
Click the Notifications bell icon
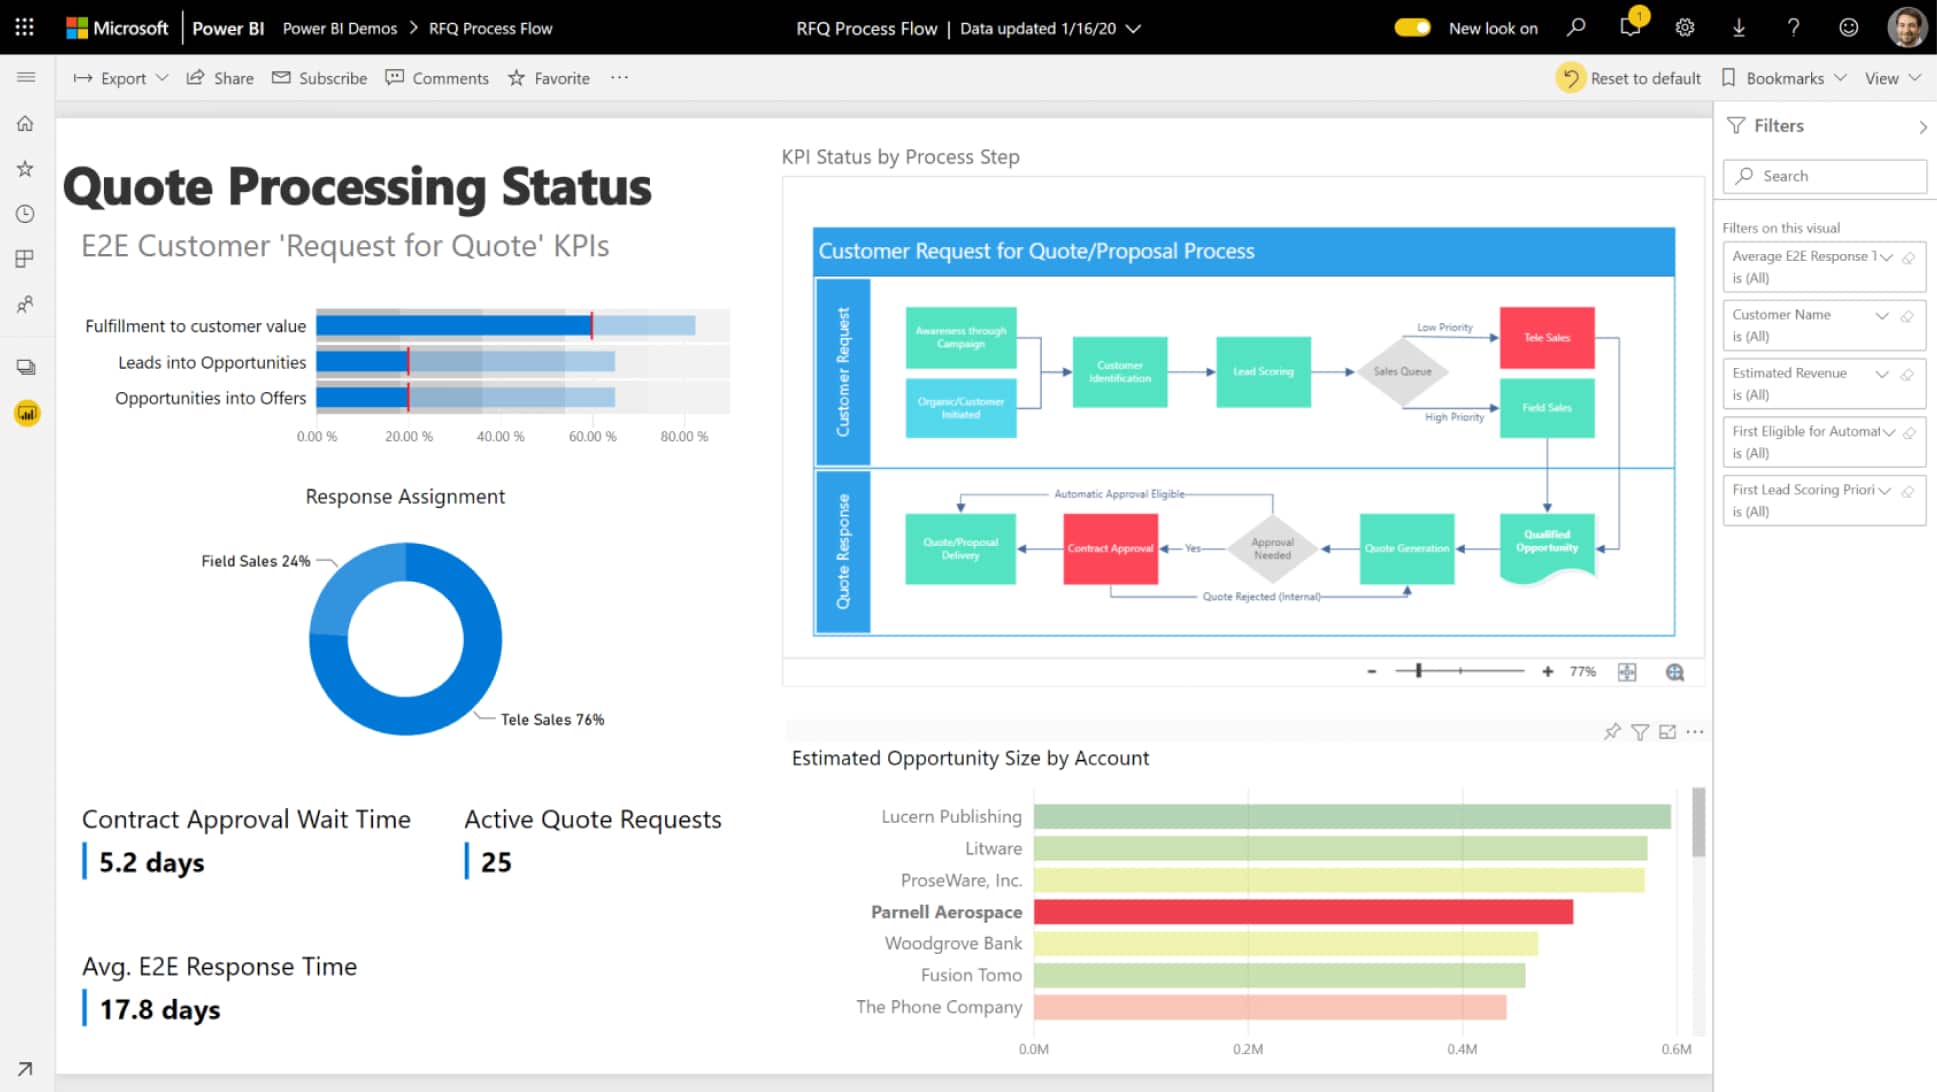[x=1630, y=28]
